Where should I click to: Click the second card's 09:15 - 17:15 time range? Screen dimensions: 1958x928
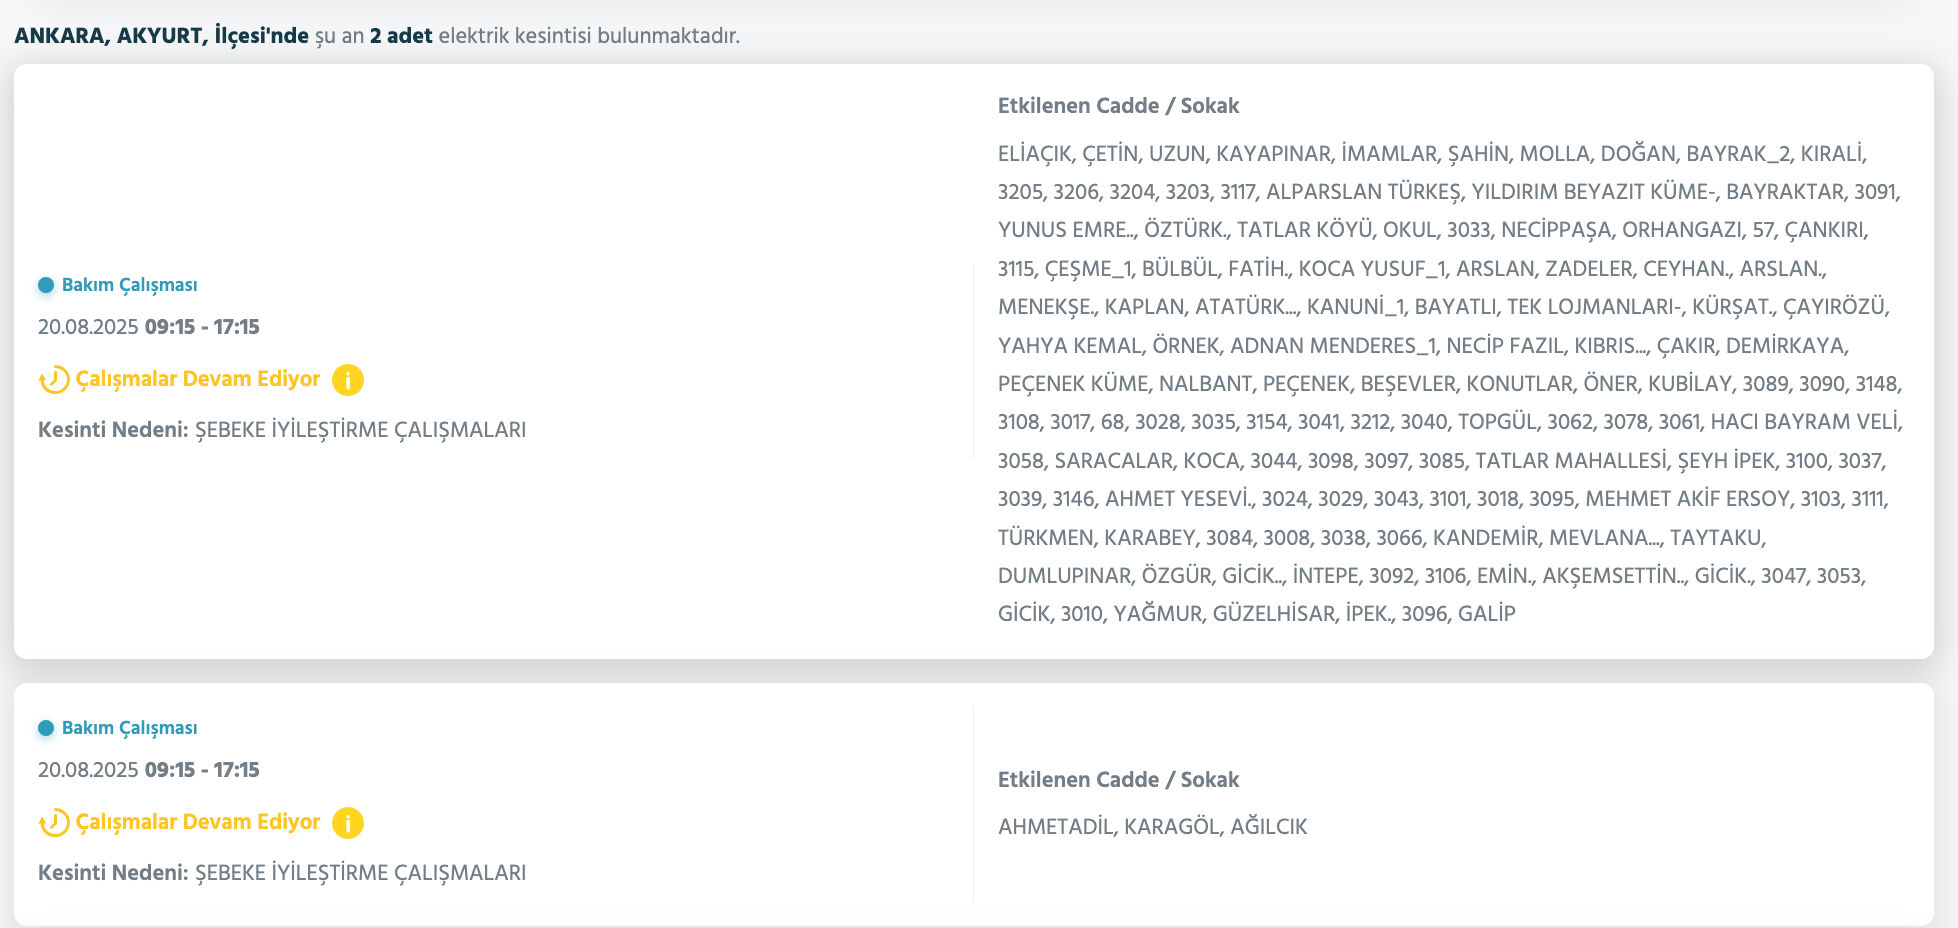click(x=202, y=770)
